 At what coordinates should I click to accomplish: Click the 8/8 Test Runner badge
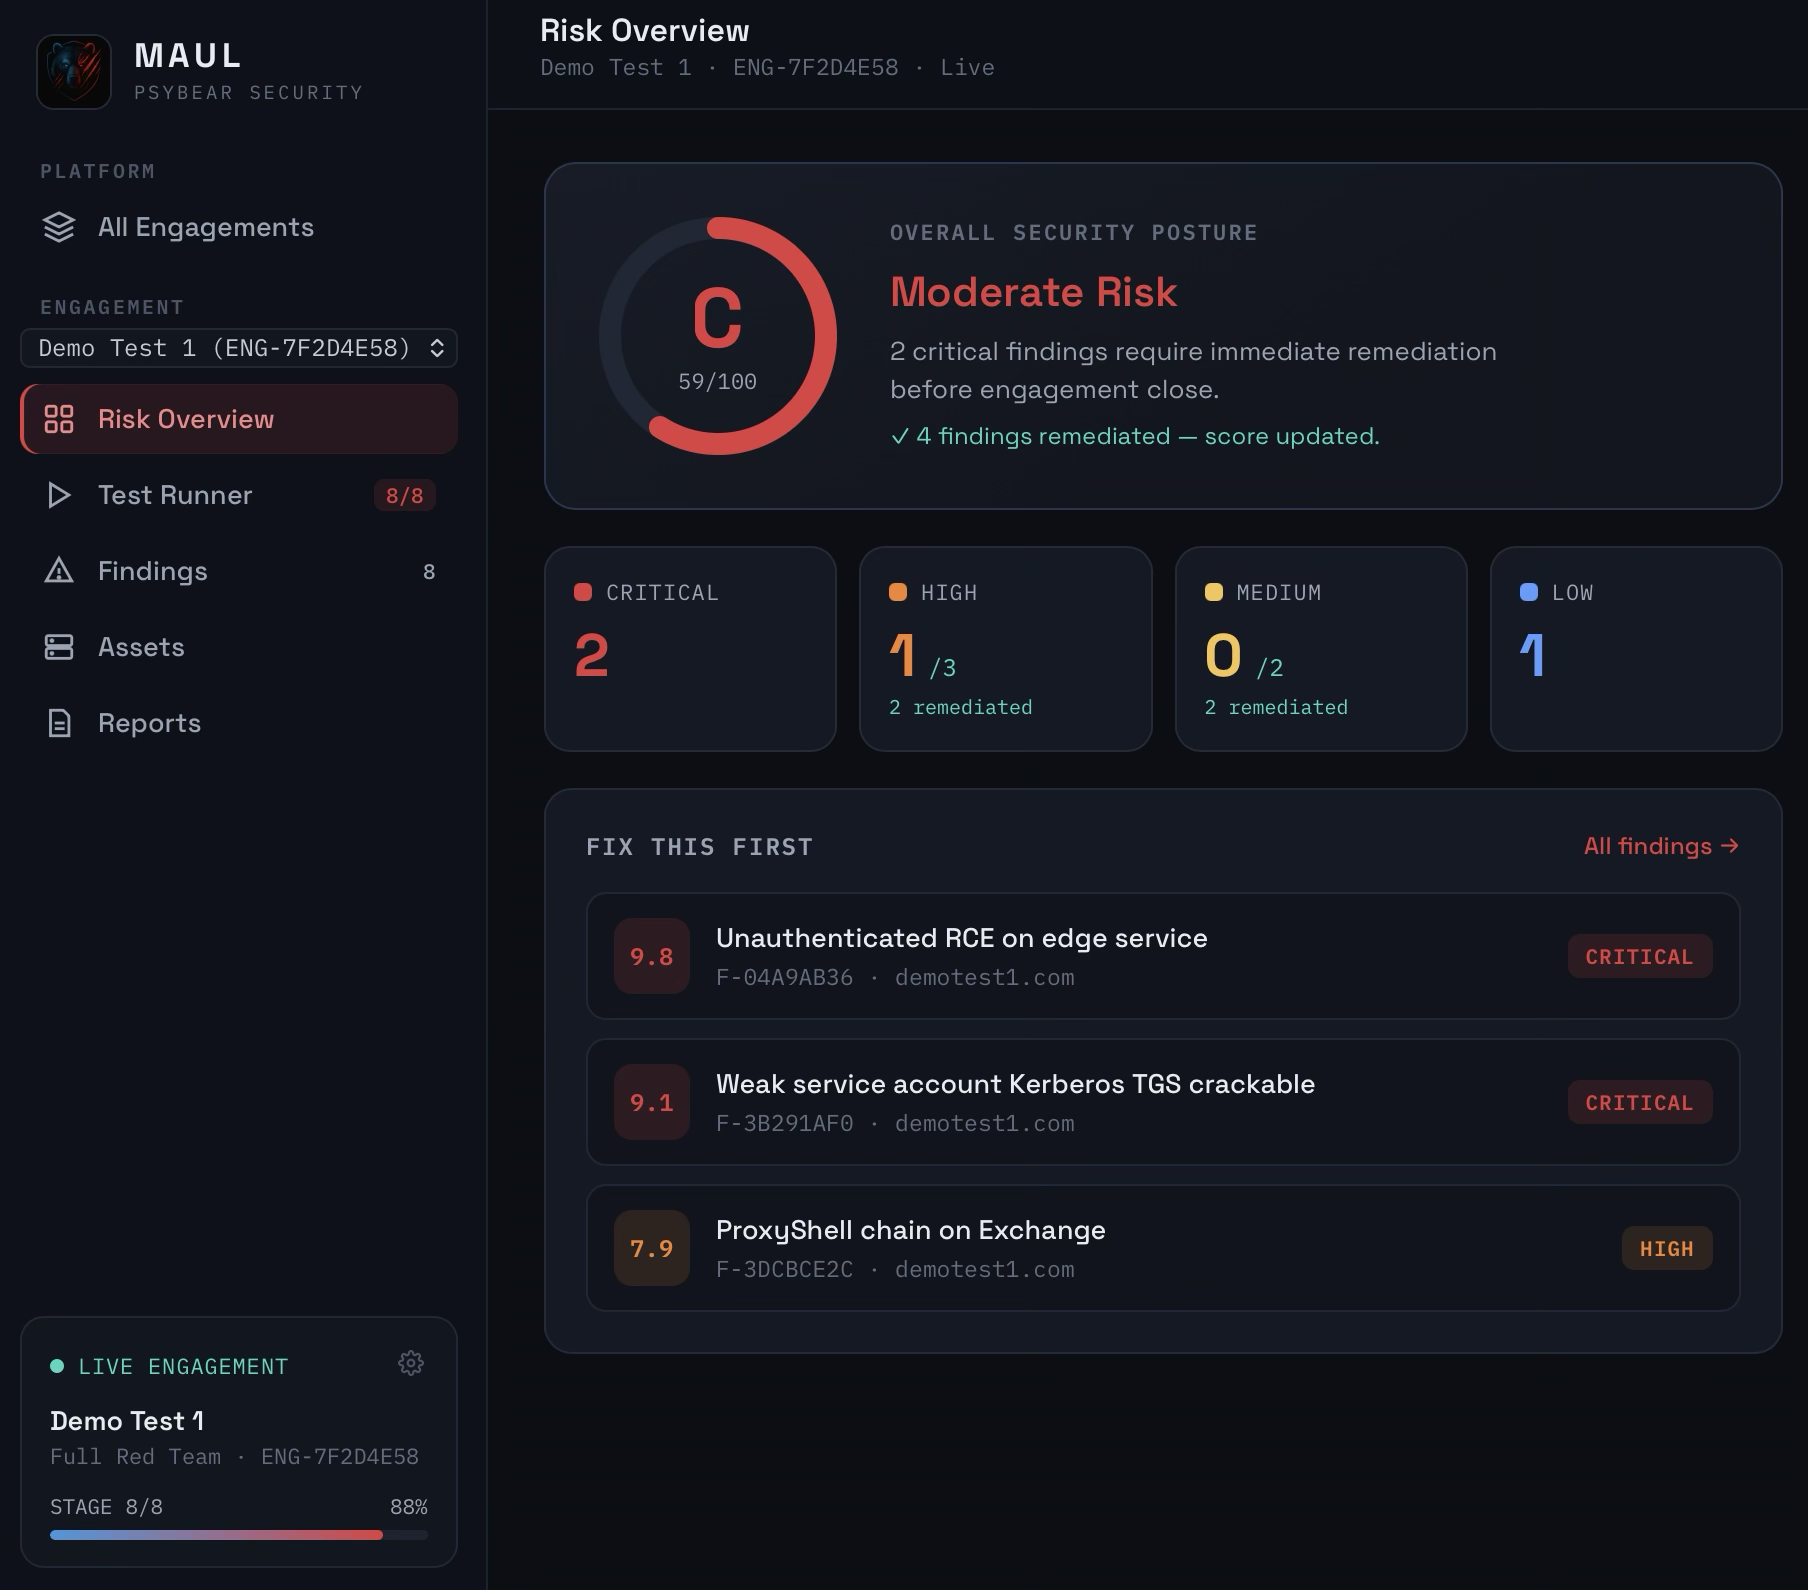[405, 495]
